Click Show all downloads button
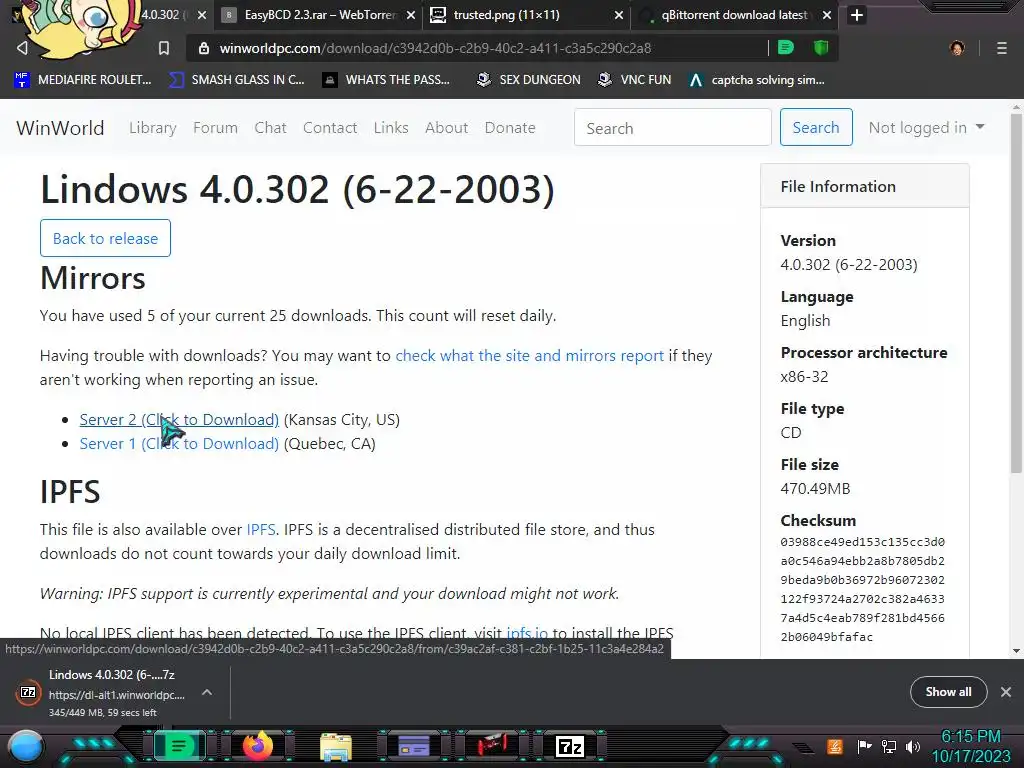Image resolution: width=1024 pixels, height=768 pixels. point(948,692)
